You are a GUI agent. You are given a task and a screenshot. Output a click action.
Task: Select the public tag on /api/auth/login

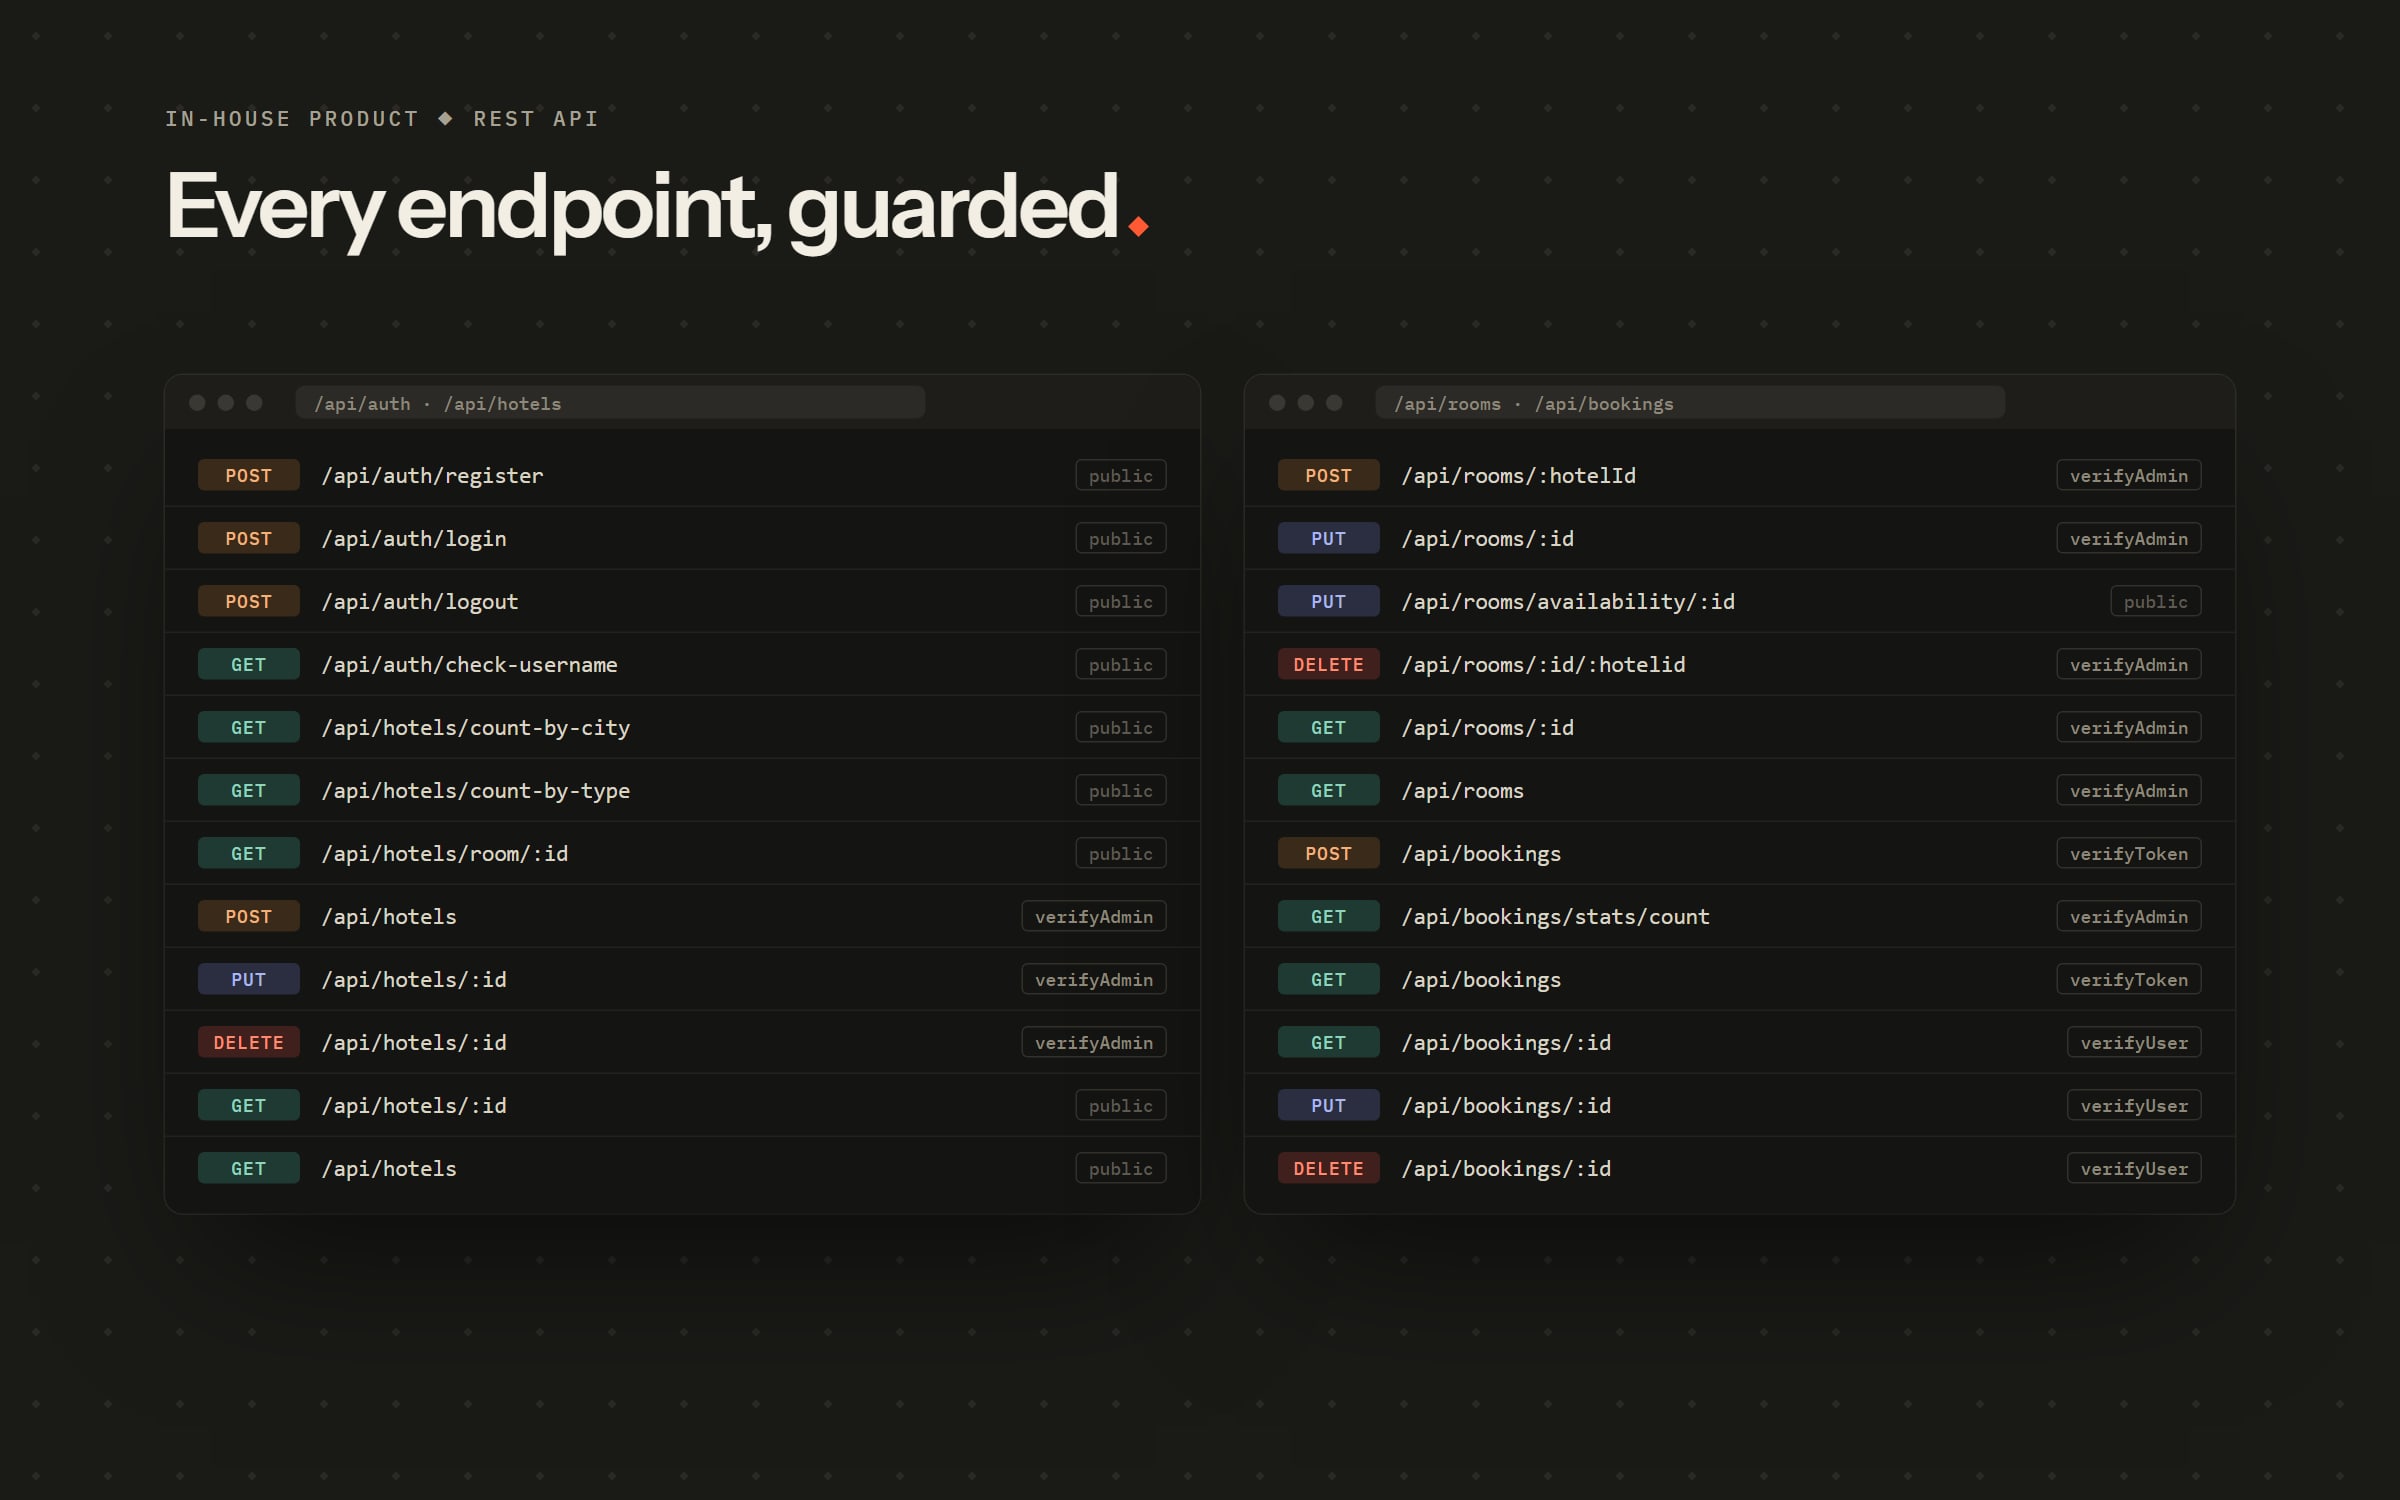pos(1120,538)
